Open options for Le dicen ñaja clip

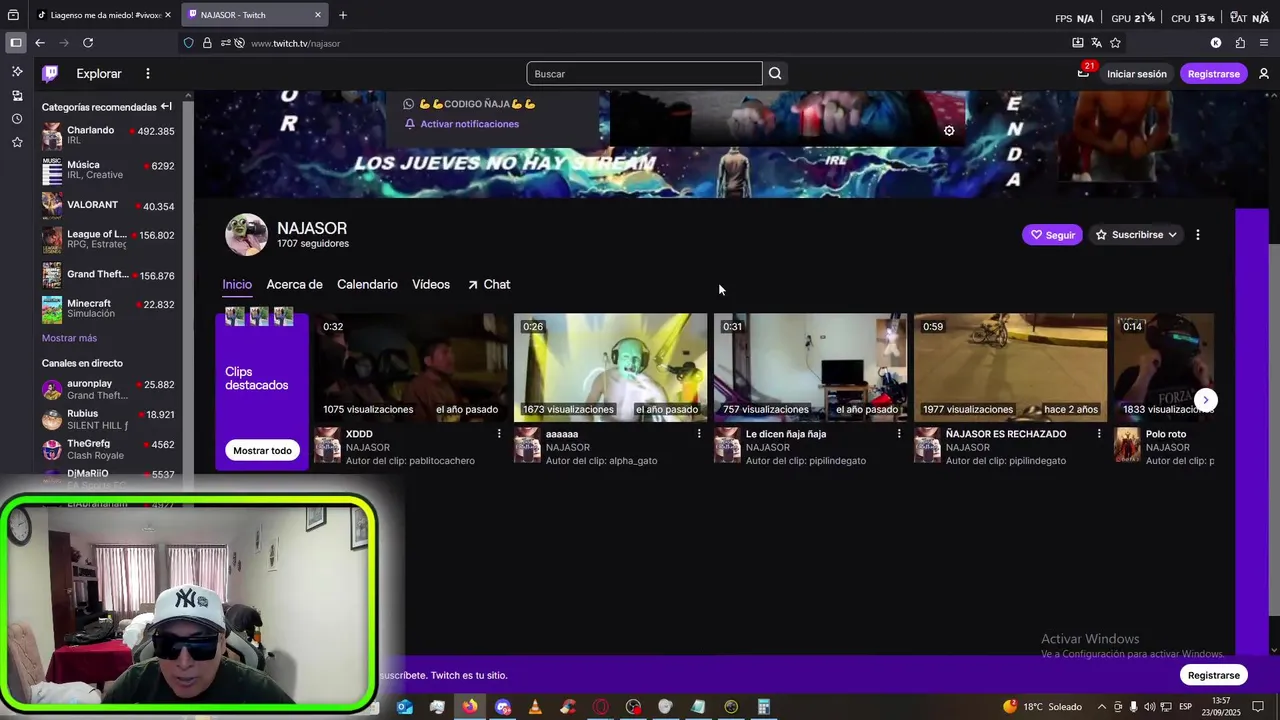click(x=899, y=434)
